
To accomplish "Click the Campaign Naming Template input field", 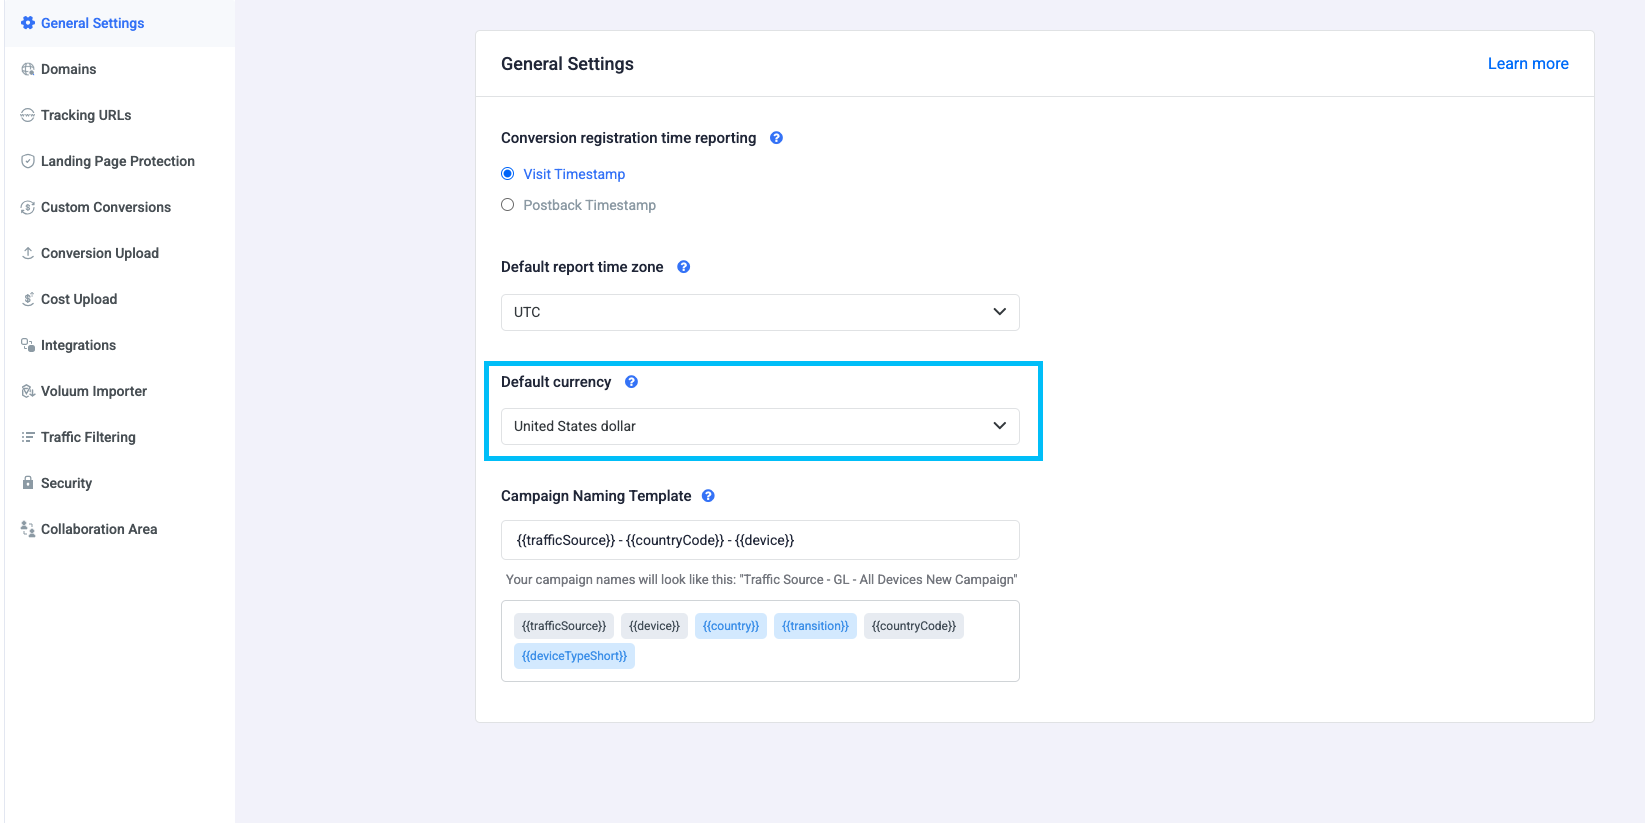I will pyautogui.click(x=760, y=540).
